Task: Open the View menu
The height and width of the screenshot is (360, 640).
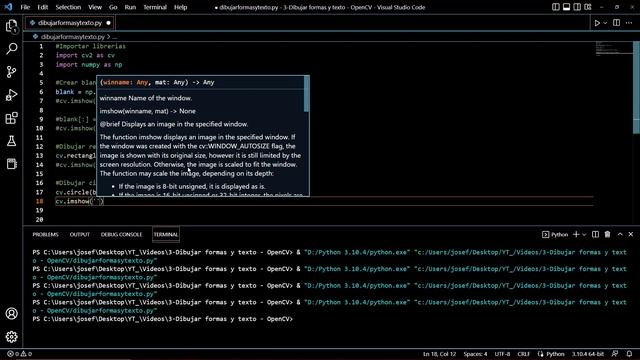Action: tap(95, 7)
